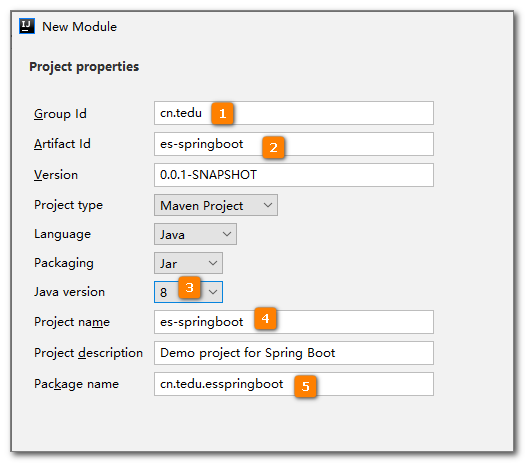The width and height of the screenshot is (525, 463).
Task: Click the Group Id label
Action: pos(60,114)
